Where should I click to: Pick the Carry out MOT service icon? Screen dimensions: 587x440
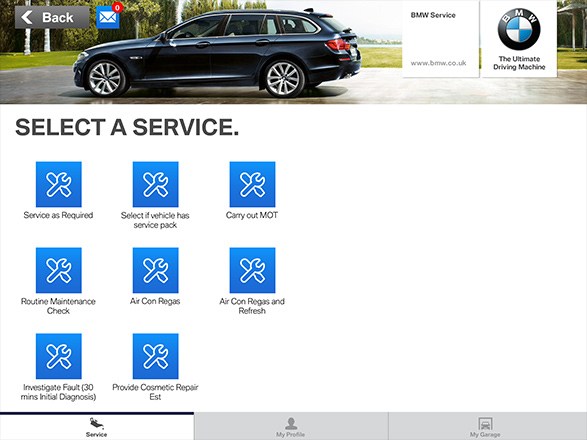click(252, 184)
